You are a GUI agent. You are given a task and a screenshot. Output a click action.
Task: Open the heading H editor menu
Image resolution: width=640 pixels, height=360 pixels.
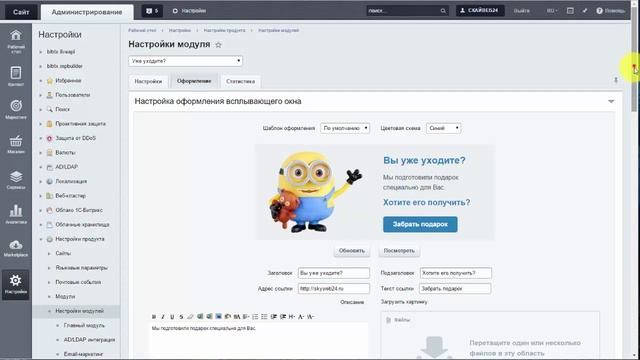point(292,317)
